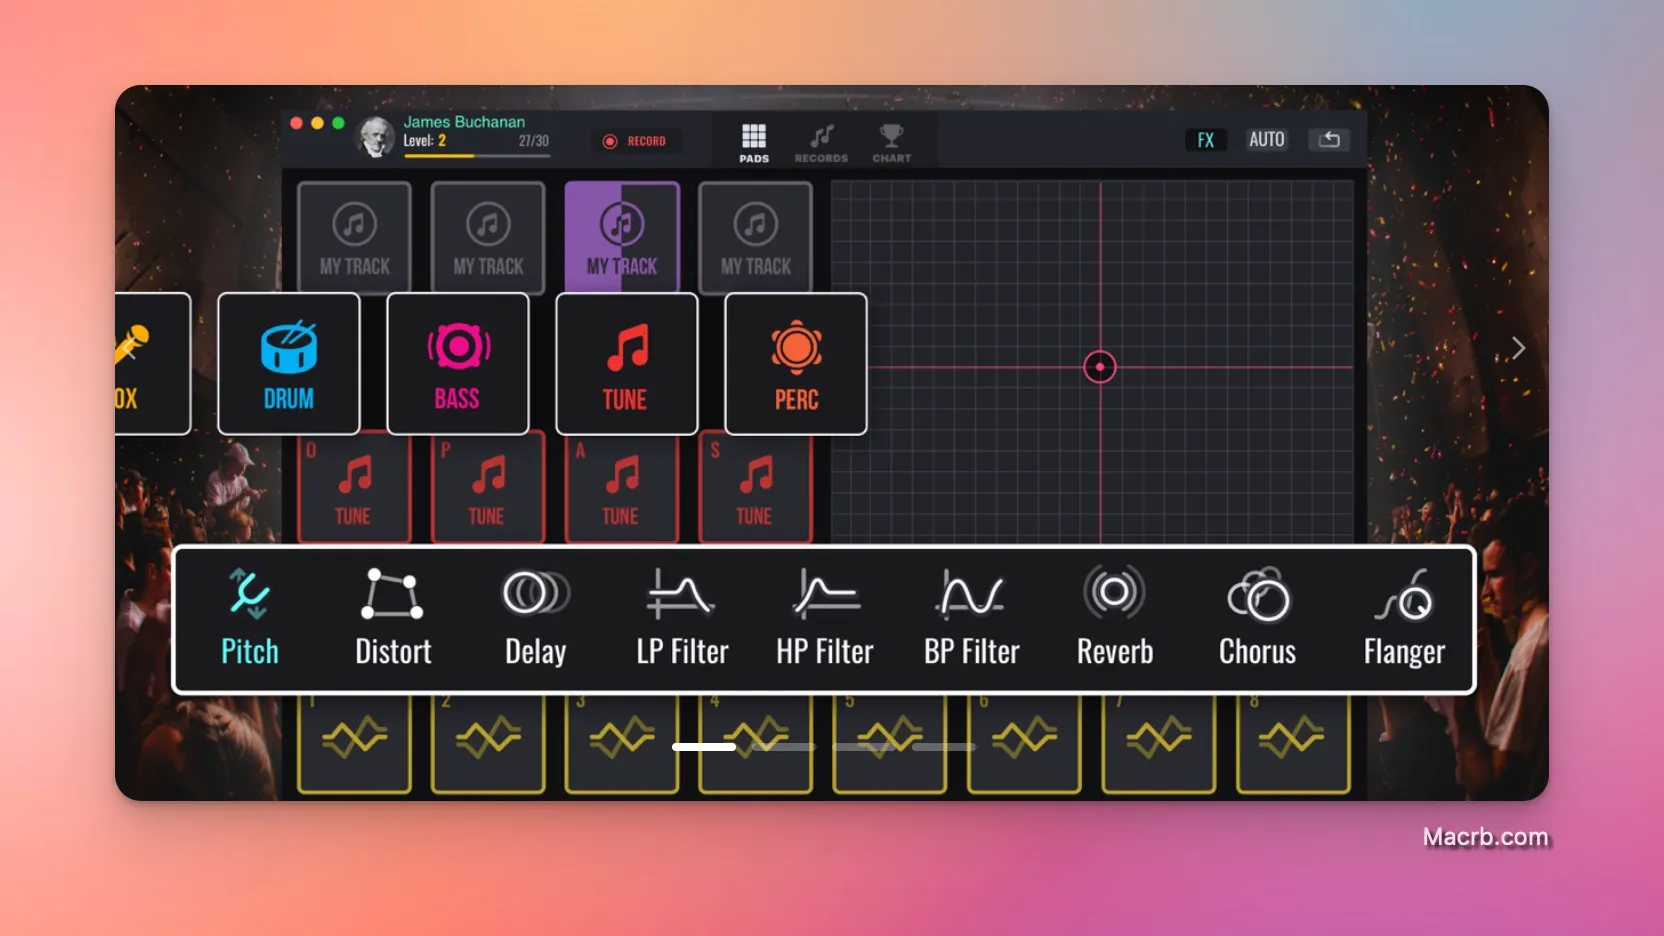Open the BASS sound category
This screenshot has height=936, width=1664.
458,364
